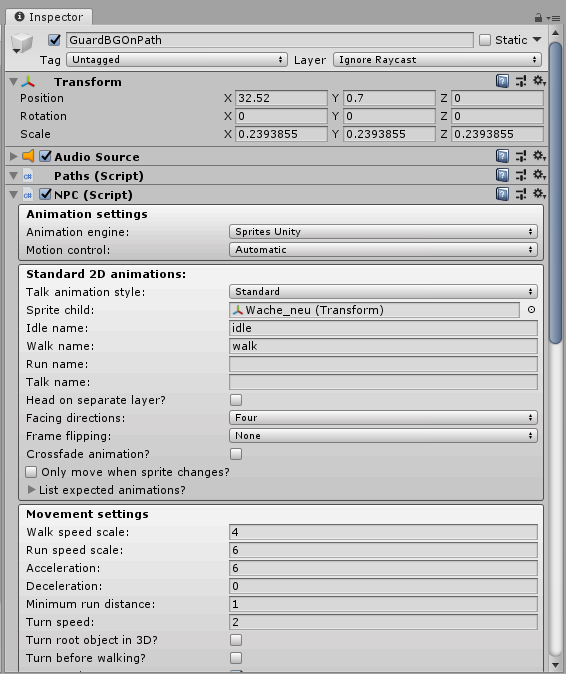Open the Frame flipping dropdown
Screen dimensions: 566x674
click(383, 436)
